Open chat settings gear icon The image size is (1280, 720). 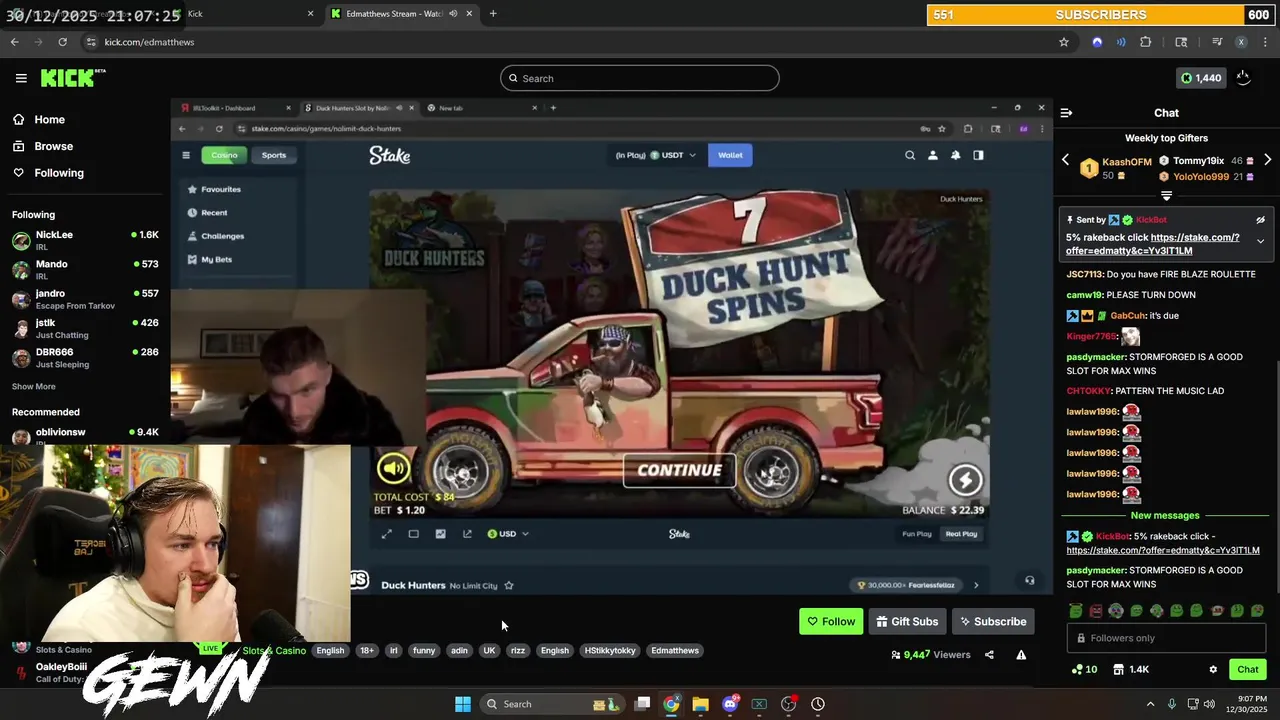click(x=1213, y=669)
